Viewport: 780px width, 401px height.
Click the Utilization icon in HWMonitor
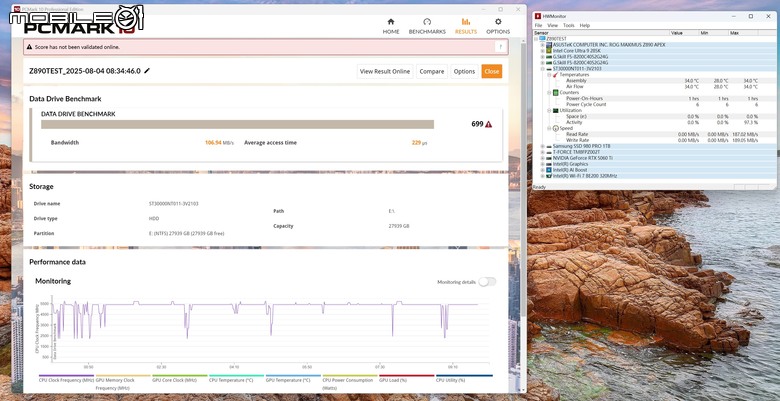tap(556, 110)
